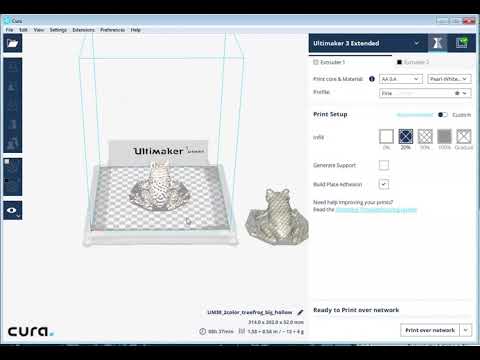The height and width of the screenshot is (360, 480).
Task: Uncheck the Build Plate Adhesion checkbox
Action: click(384, 184)
